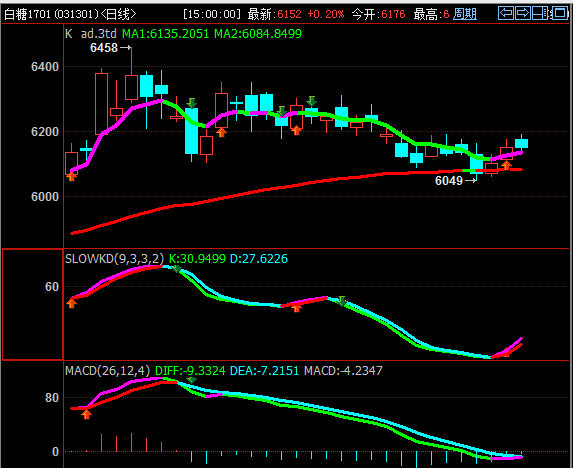Click the MACD(26,12,4) indicator name
Viewport: 573px width, 468px height.
click(x=107, y=371)
